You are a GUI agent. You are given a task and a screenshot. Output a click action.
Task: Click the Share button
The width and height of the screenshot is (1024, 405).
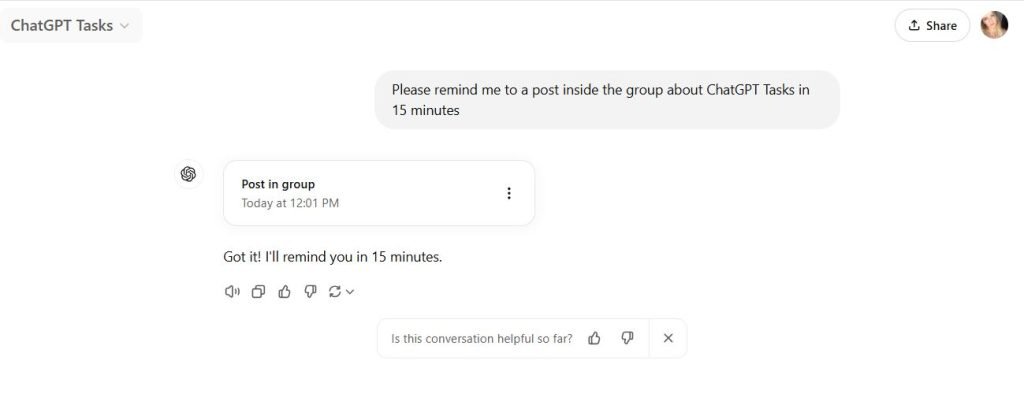(x=932, y=26)
